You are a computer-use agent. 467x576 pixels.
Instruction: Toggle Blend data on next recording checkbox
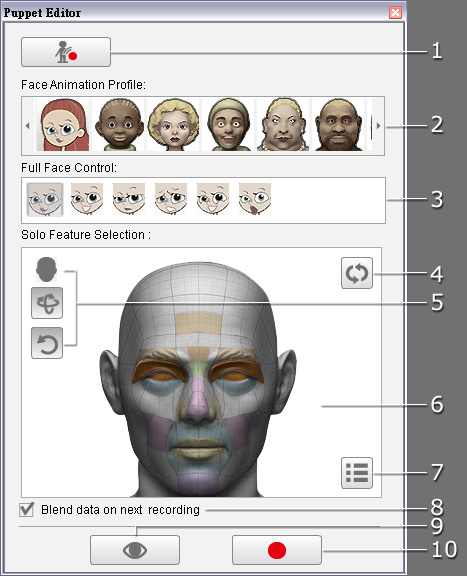coord(26,510)
